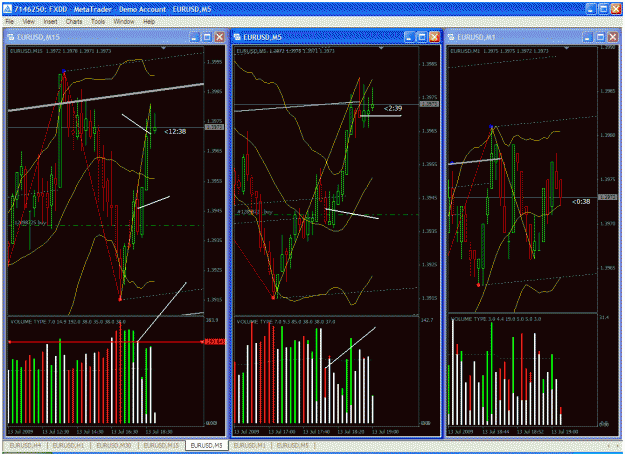Click the chart shift triangle in the M5 chart
The image size is (625, 454).
click(381, 48)
